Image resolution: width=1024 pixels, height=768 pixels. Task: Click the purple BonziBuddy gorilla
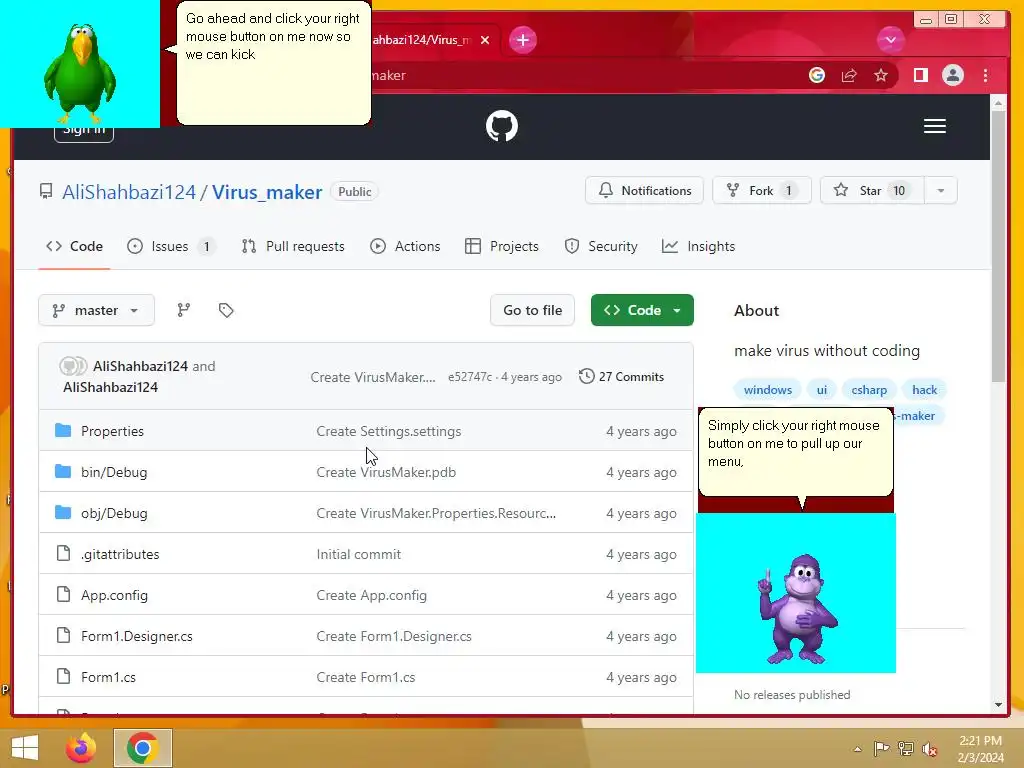pyautogui.click(x=798, y=608)
